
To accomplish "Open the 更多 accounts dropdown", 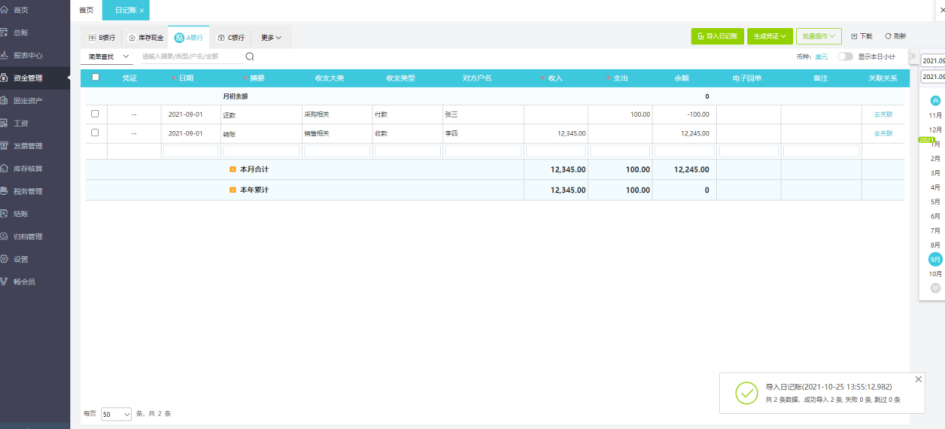I will [271, 37].
